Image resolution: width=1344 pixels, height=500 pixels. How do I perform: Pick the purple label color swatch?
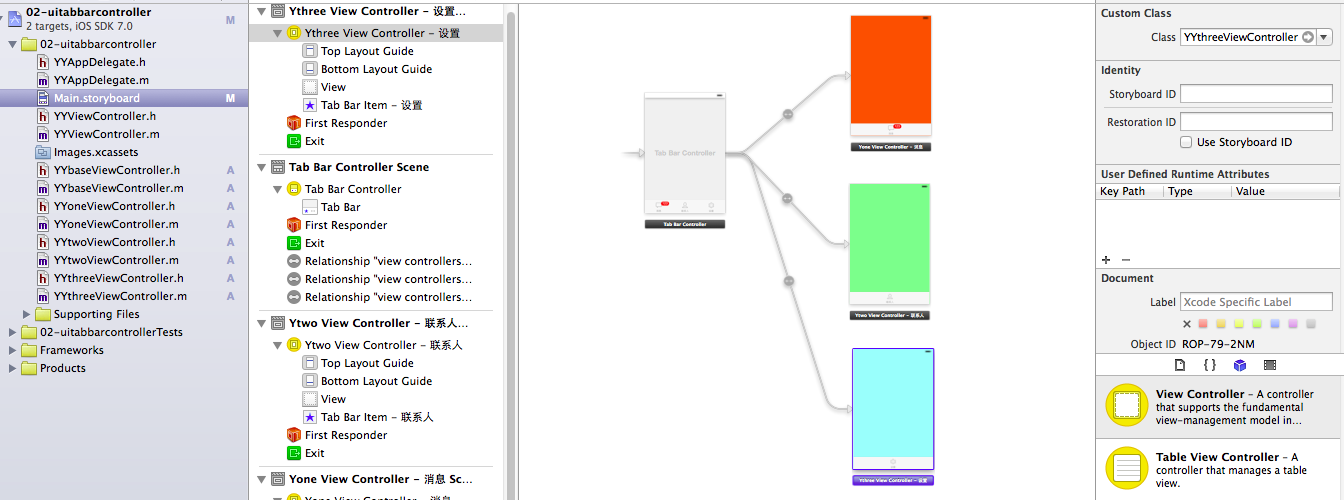pos(1293,324)
